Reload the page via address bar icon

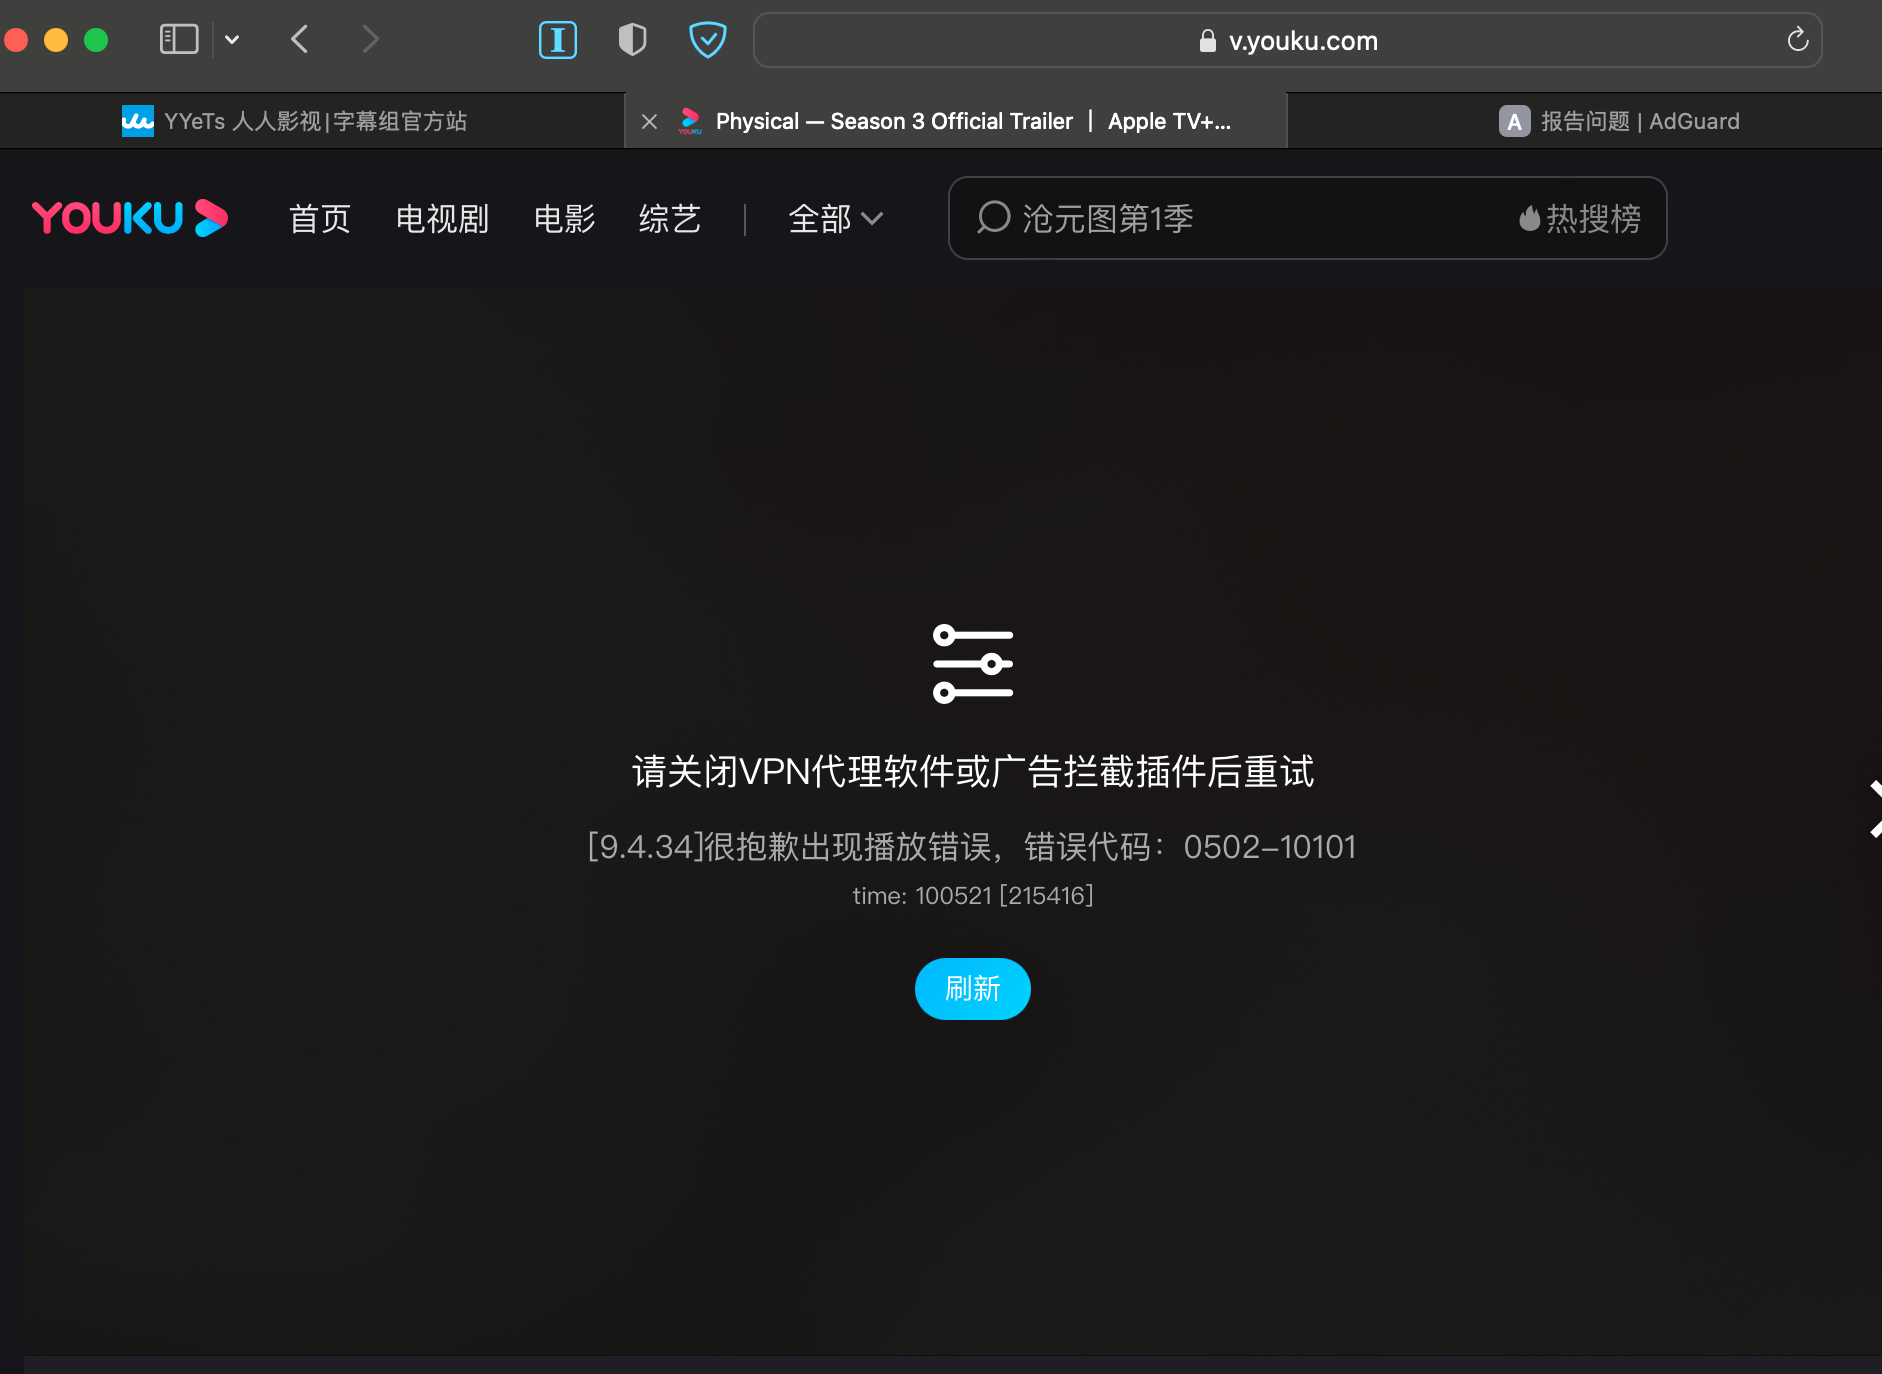tap(1797, 40)
